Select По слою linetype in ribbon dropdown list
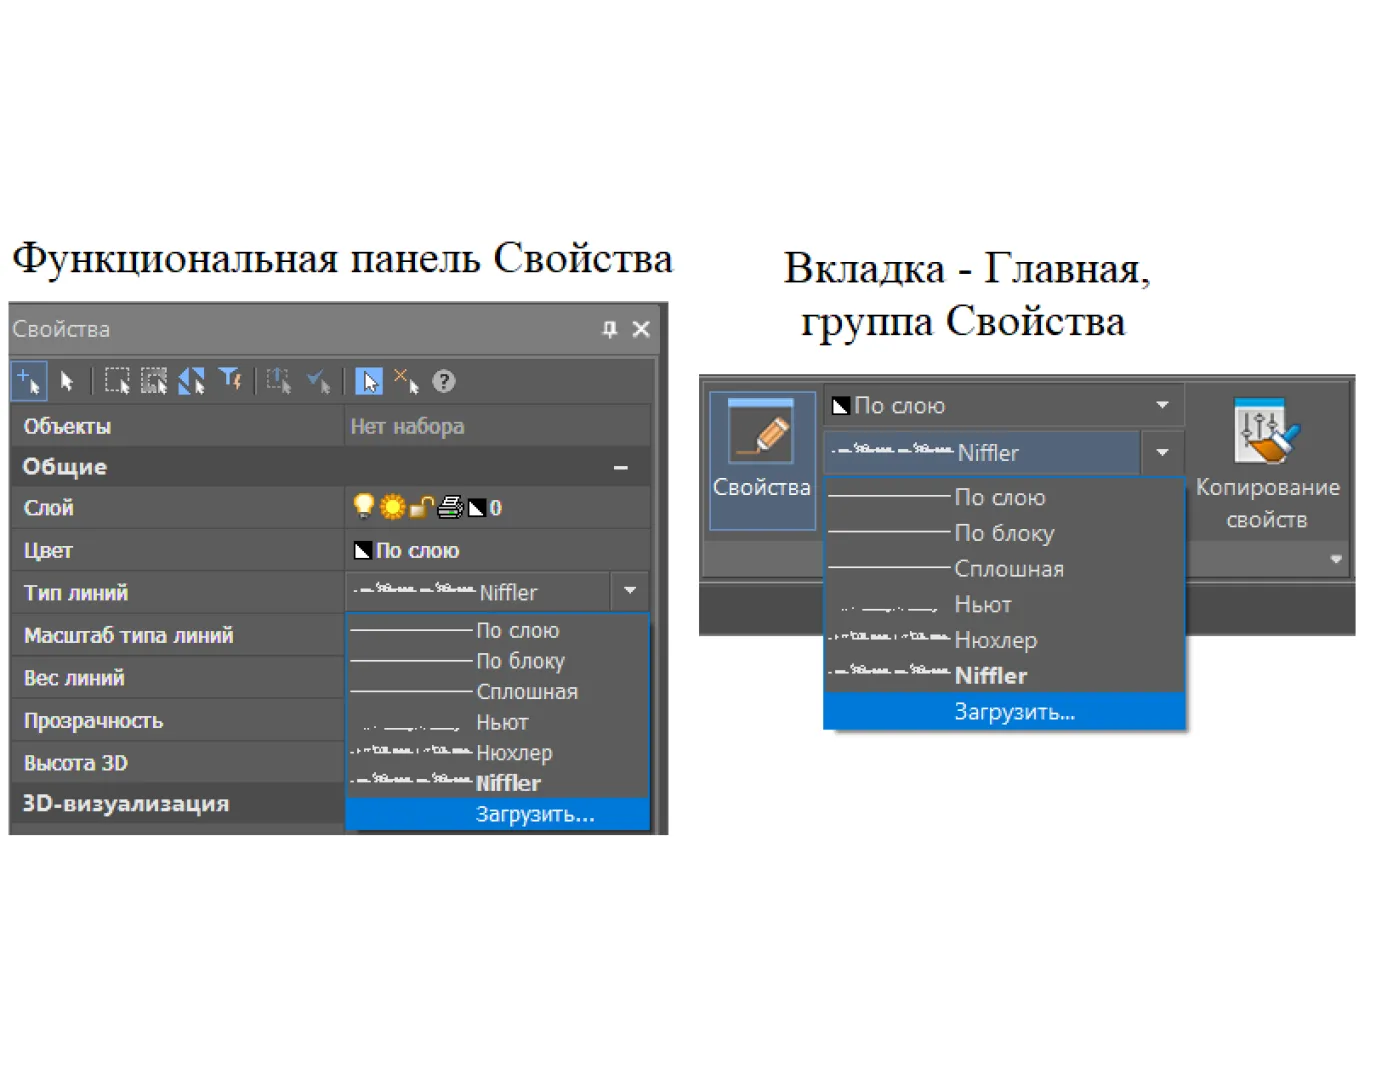The width and height of the screenshot is (1376, 1074). [x=1004, y=497]
